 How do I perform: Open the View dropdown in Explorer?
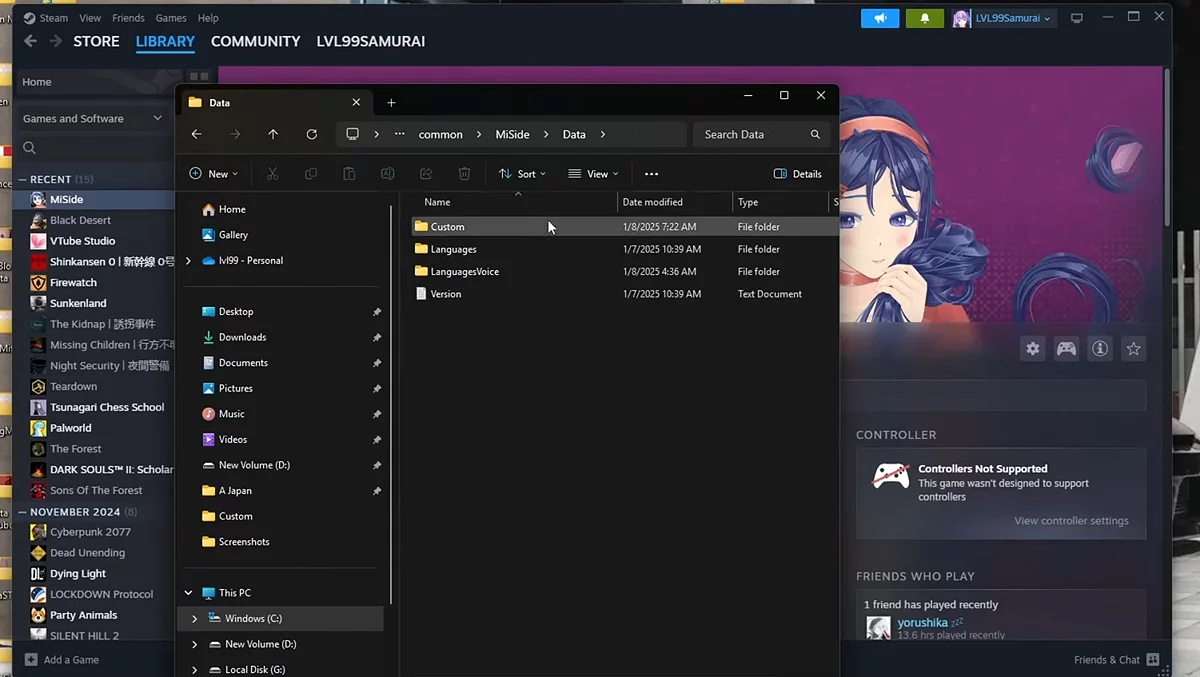click(x=593, y=174)
